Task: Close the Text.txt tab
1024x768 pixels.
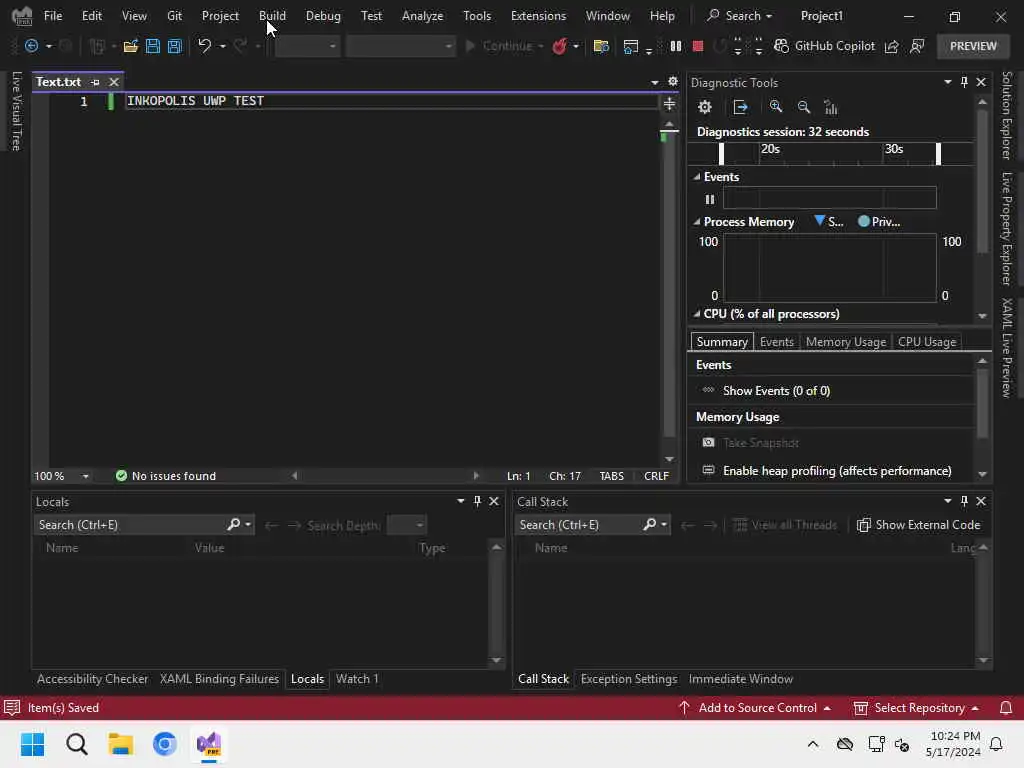Action: [x=114, y=82]
